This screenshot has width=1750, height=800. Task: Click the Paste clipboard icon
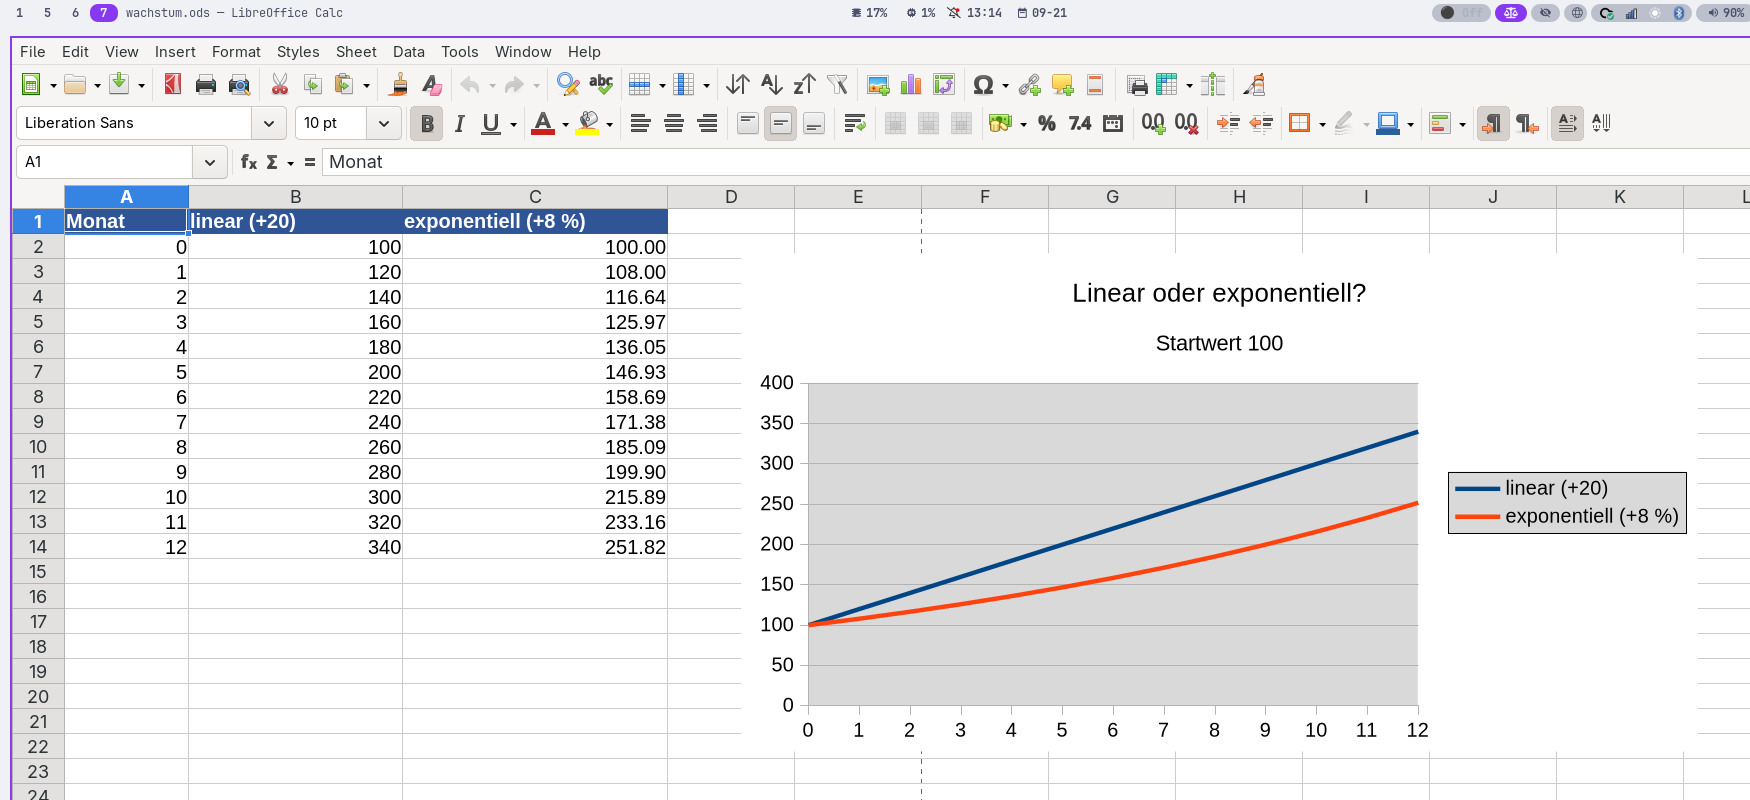point(344,85)
